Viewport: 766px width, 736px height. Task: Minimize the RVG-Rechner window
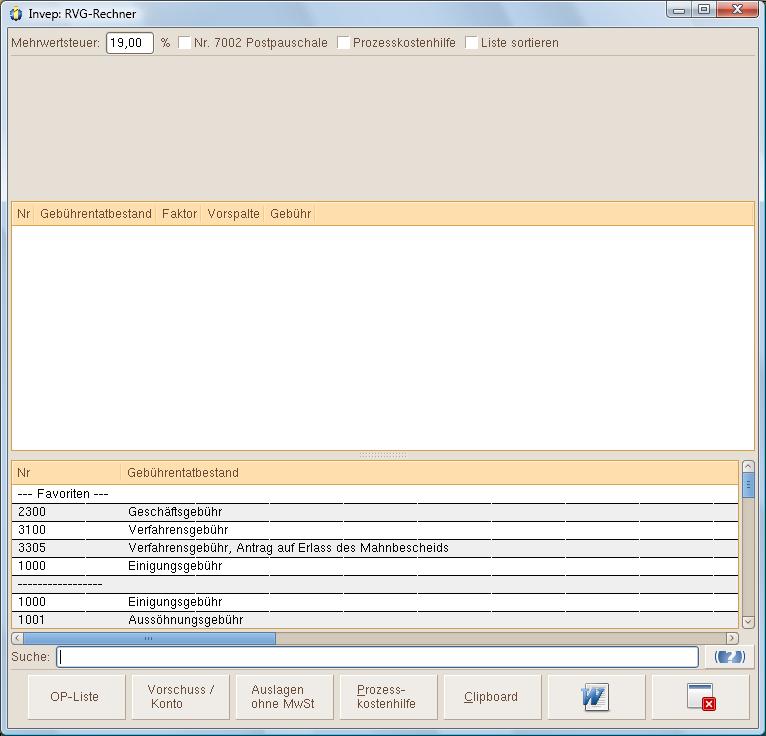point(679,9)
